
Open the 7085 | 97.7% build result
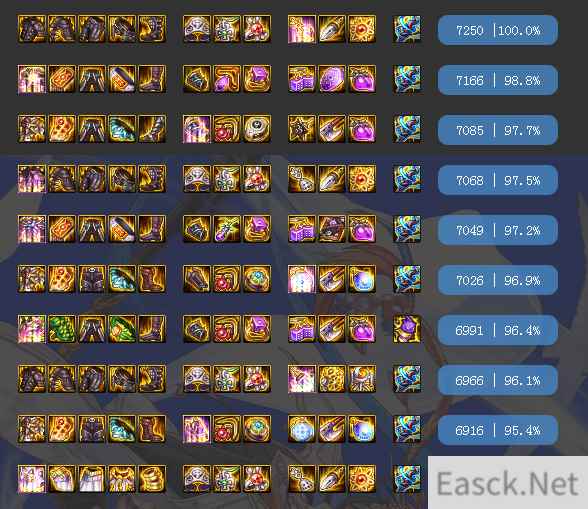(498, 130)
